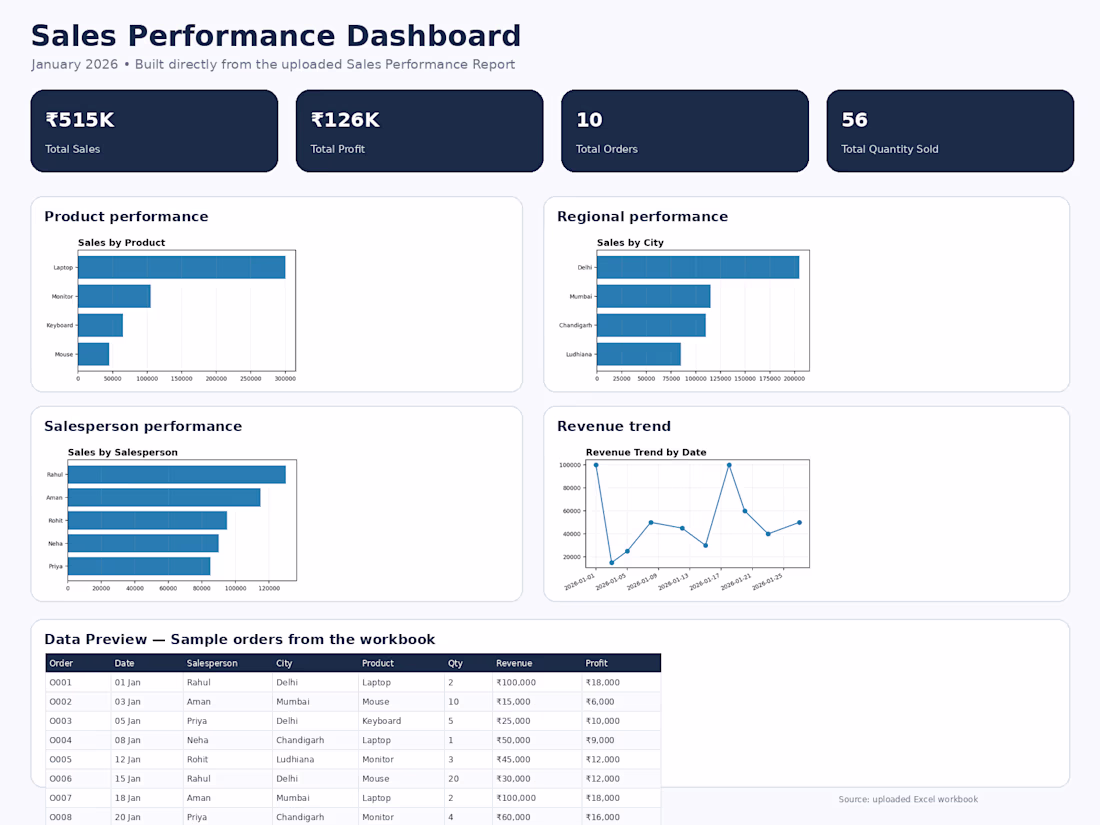Click the Source: uploaded Excel workbook note

(x=908, y=799)
